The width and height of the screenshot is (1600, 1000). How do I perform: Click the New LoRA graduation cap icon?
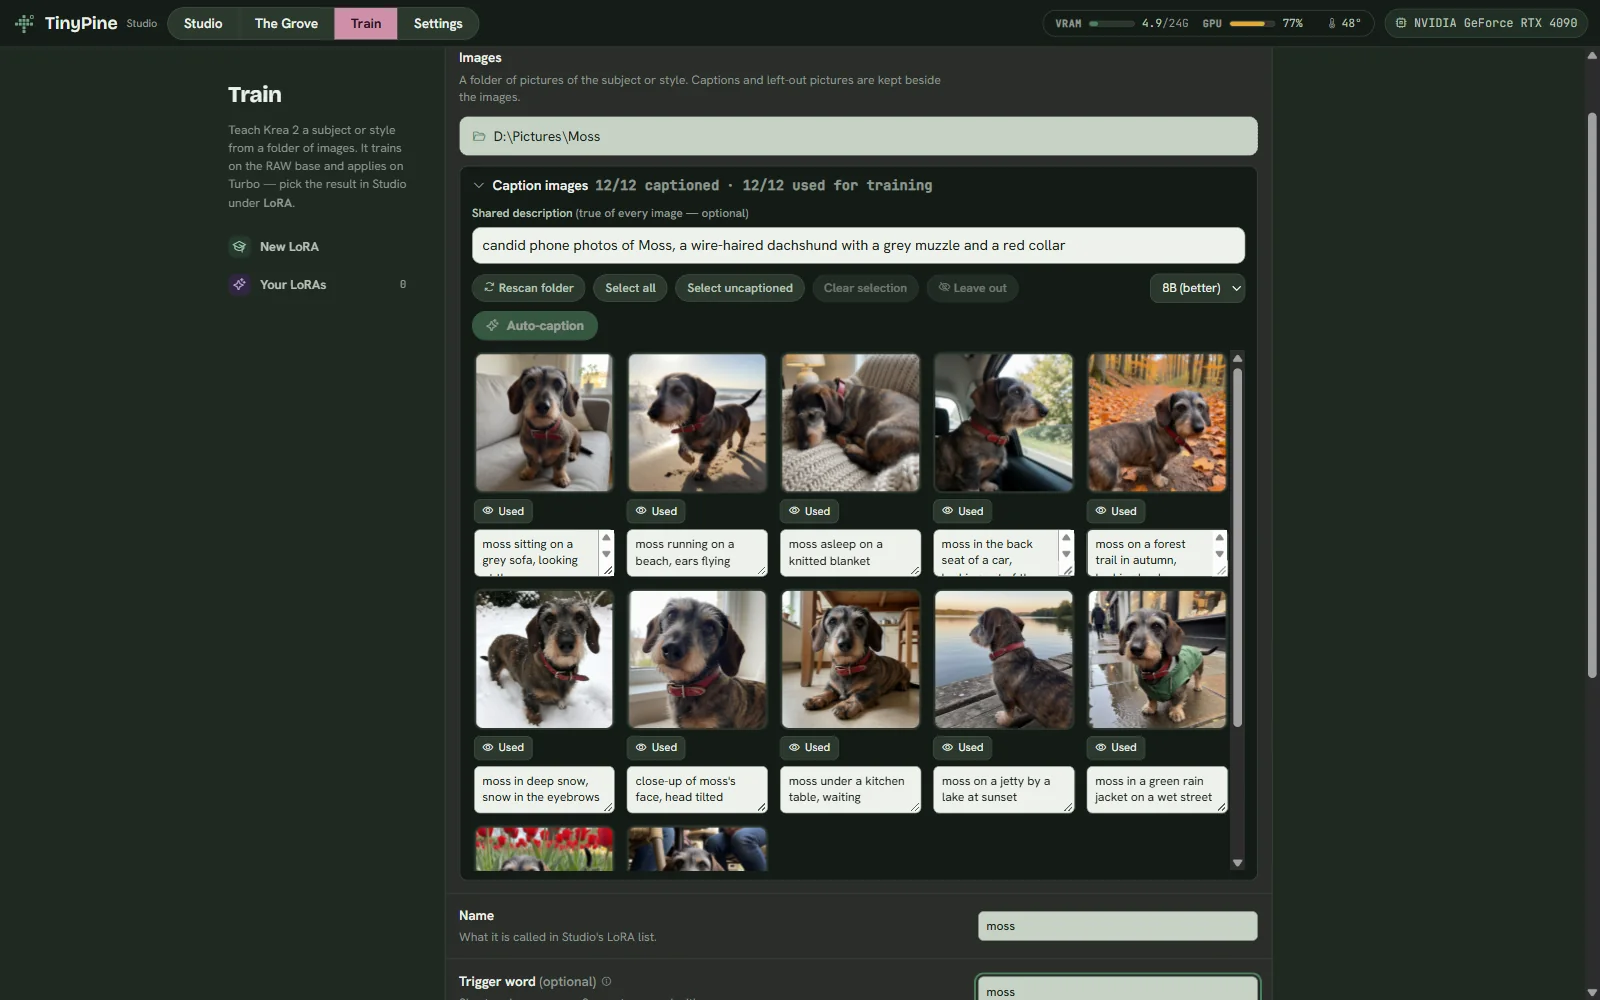[x=239, y=246]
